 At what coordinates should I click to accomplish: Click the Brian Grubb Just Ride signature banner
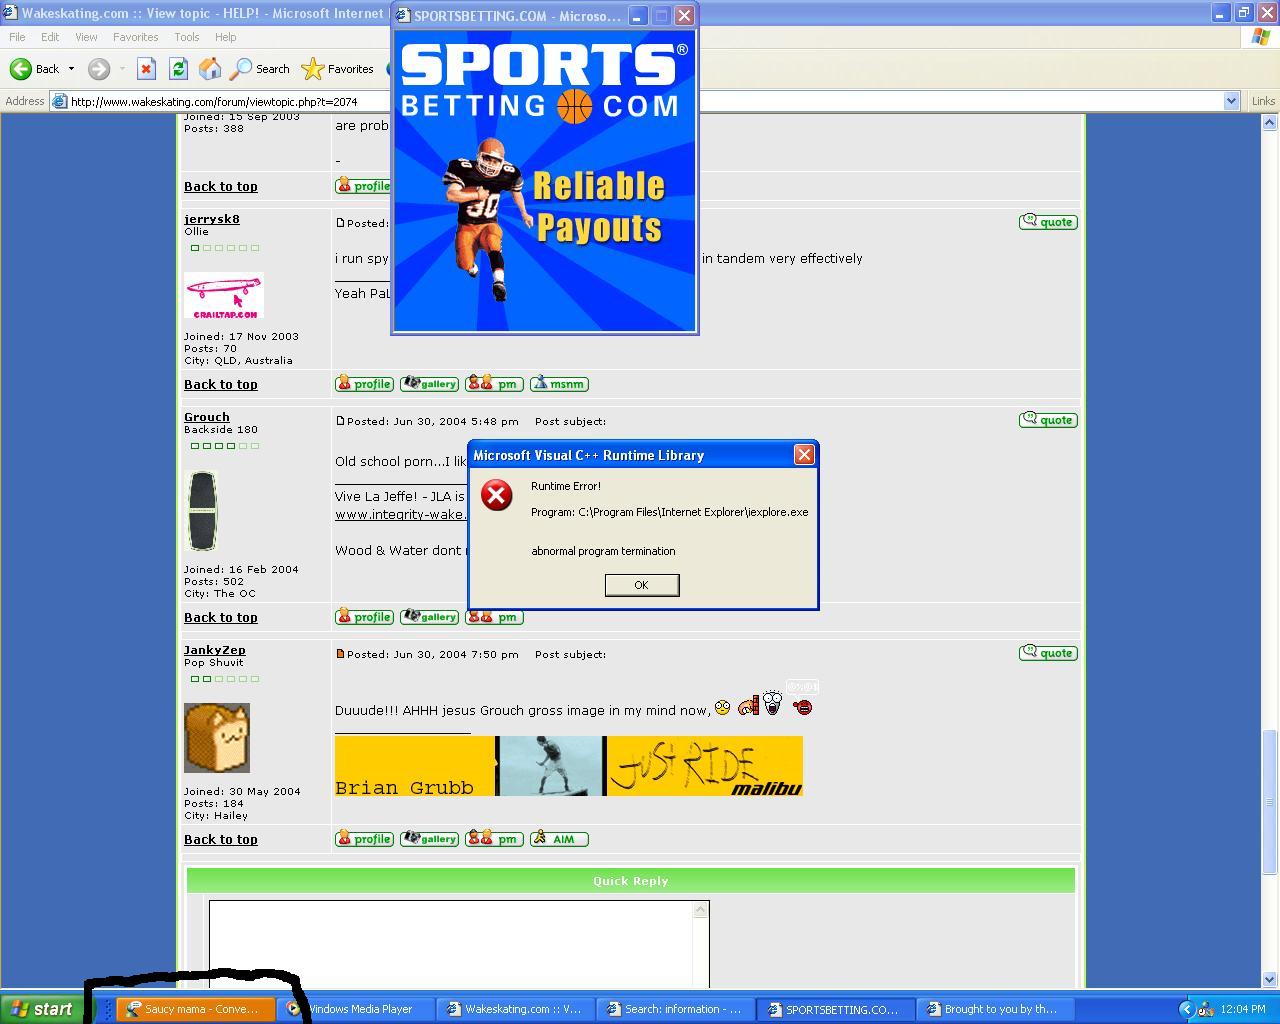tap(569, 766)
